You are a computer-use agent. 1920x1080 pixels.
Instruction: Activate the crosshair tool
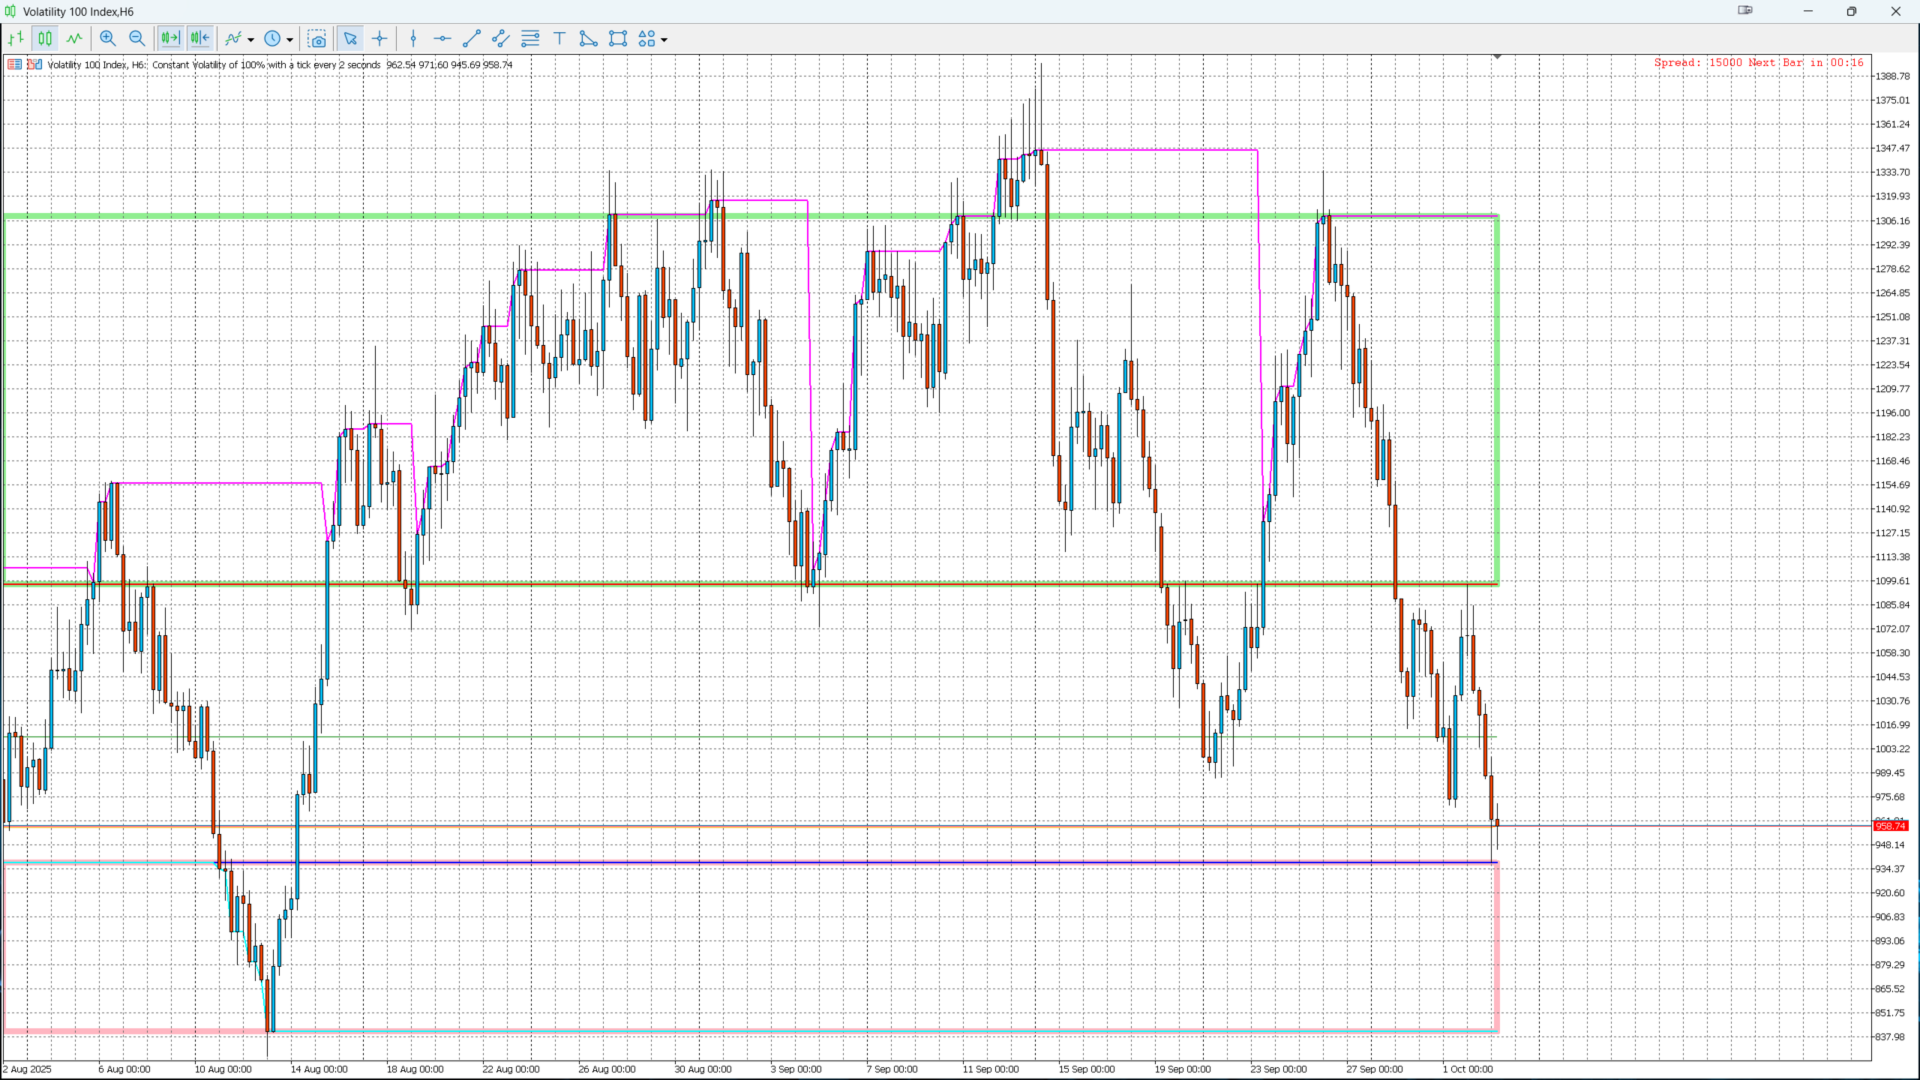pos(380,38)
